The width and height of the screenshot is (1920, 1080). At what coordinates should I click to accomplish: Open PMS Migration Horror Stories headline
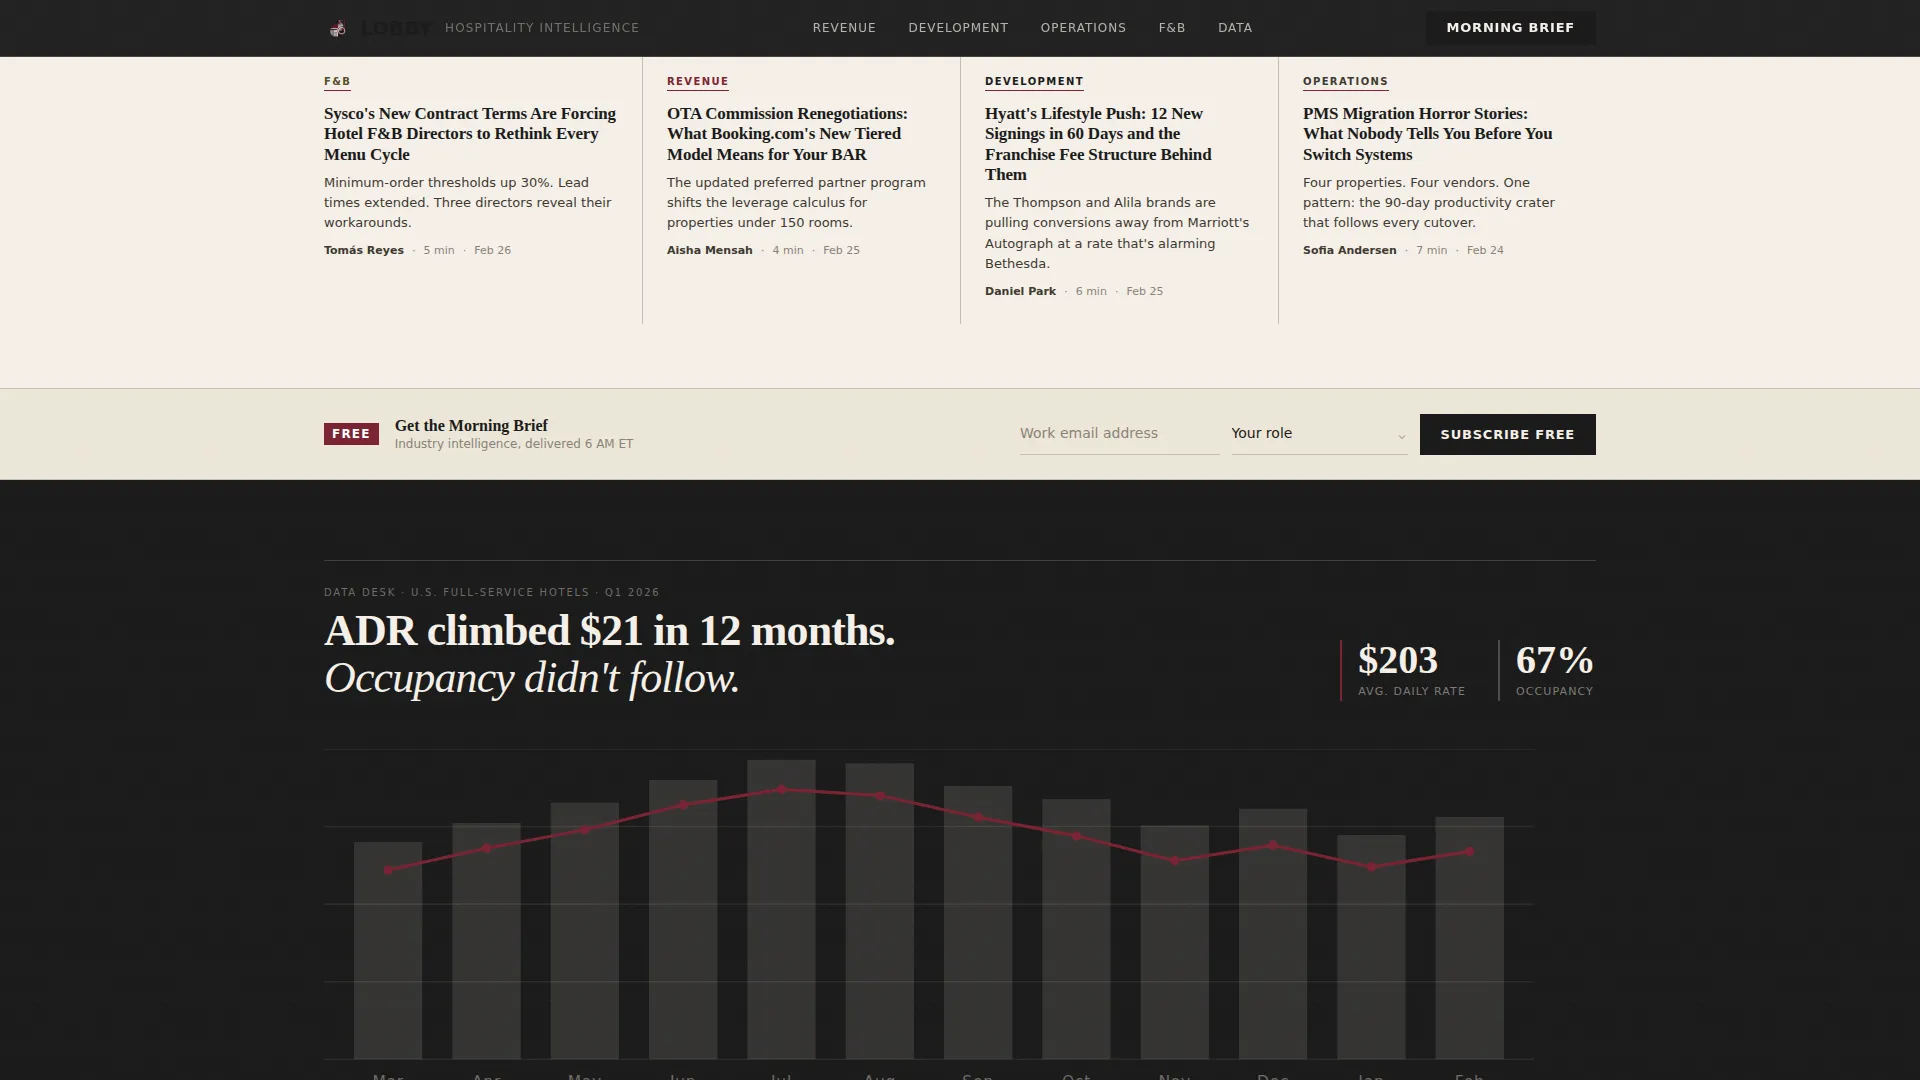click(1428, 134)
